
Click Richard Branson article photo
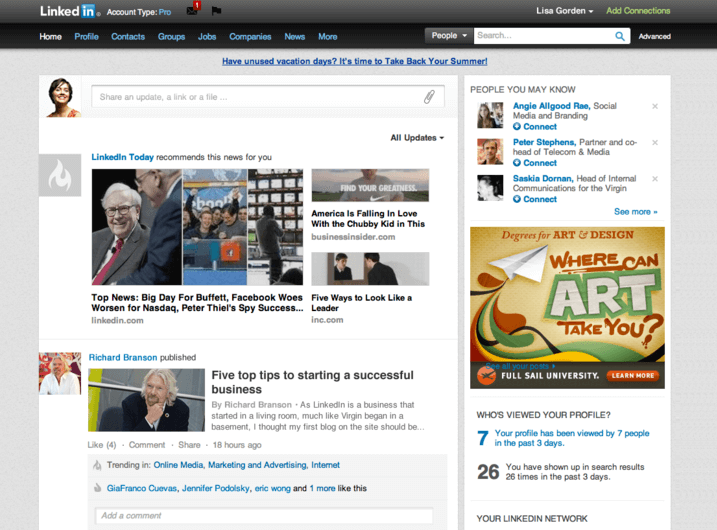coord(146,400)
